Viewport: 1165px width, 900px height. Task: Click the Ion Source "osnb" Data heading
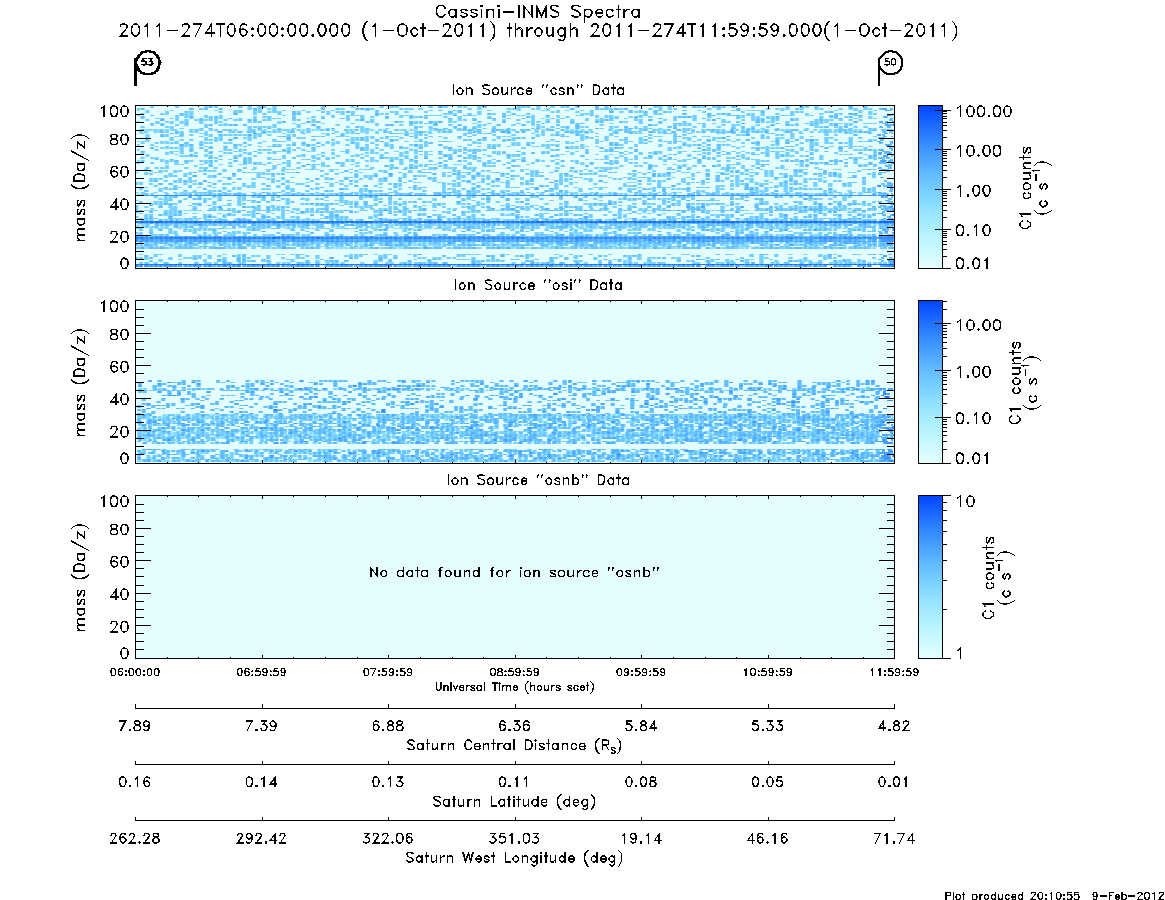point(538,480)
